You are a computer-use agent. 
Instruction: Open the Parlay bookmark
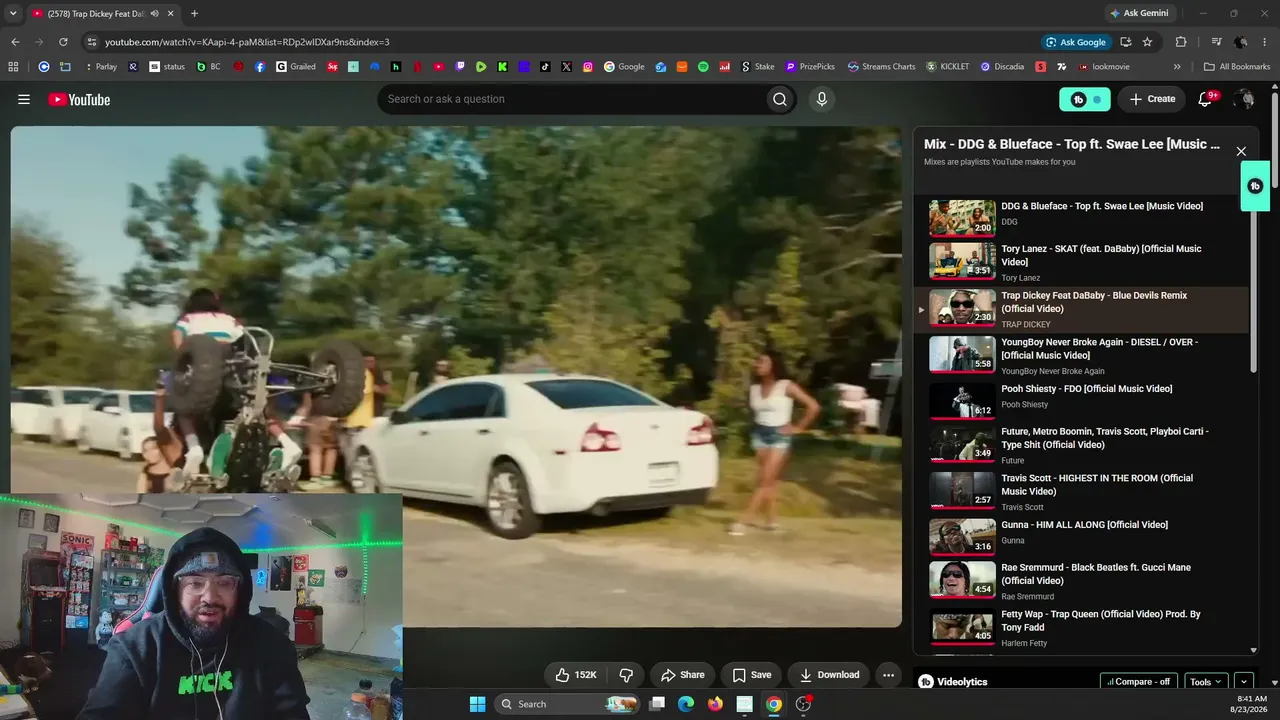click(x=99, y=67)
